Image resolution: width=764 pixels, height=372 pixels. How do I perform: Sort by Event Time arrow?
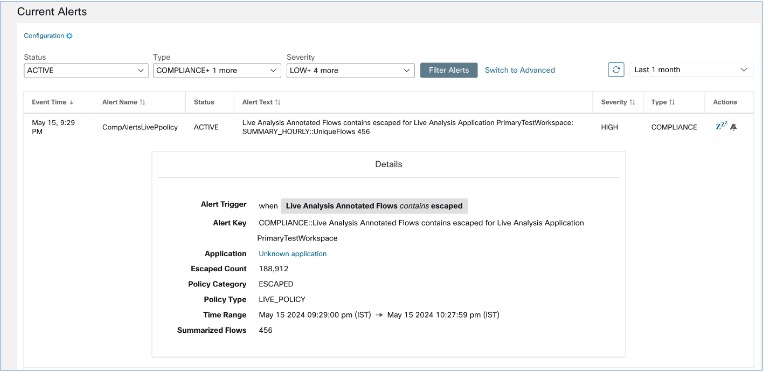point(72,102)
